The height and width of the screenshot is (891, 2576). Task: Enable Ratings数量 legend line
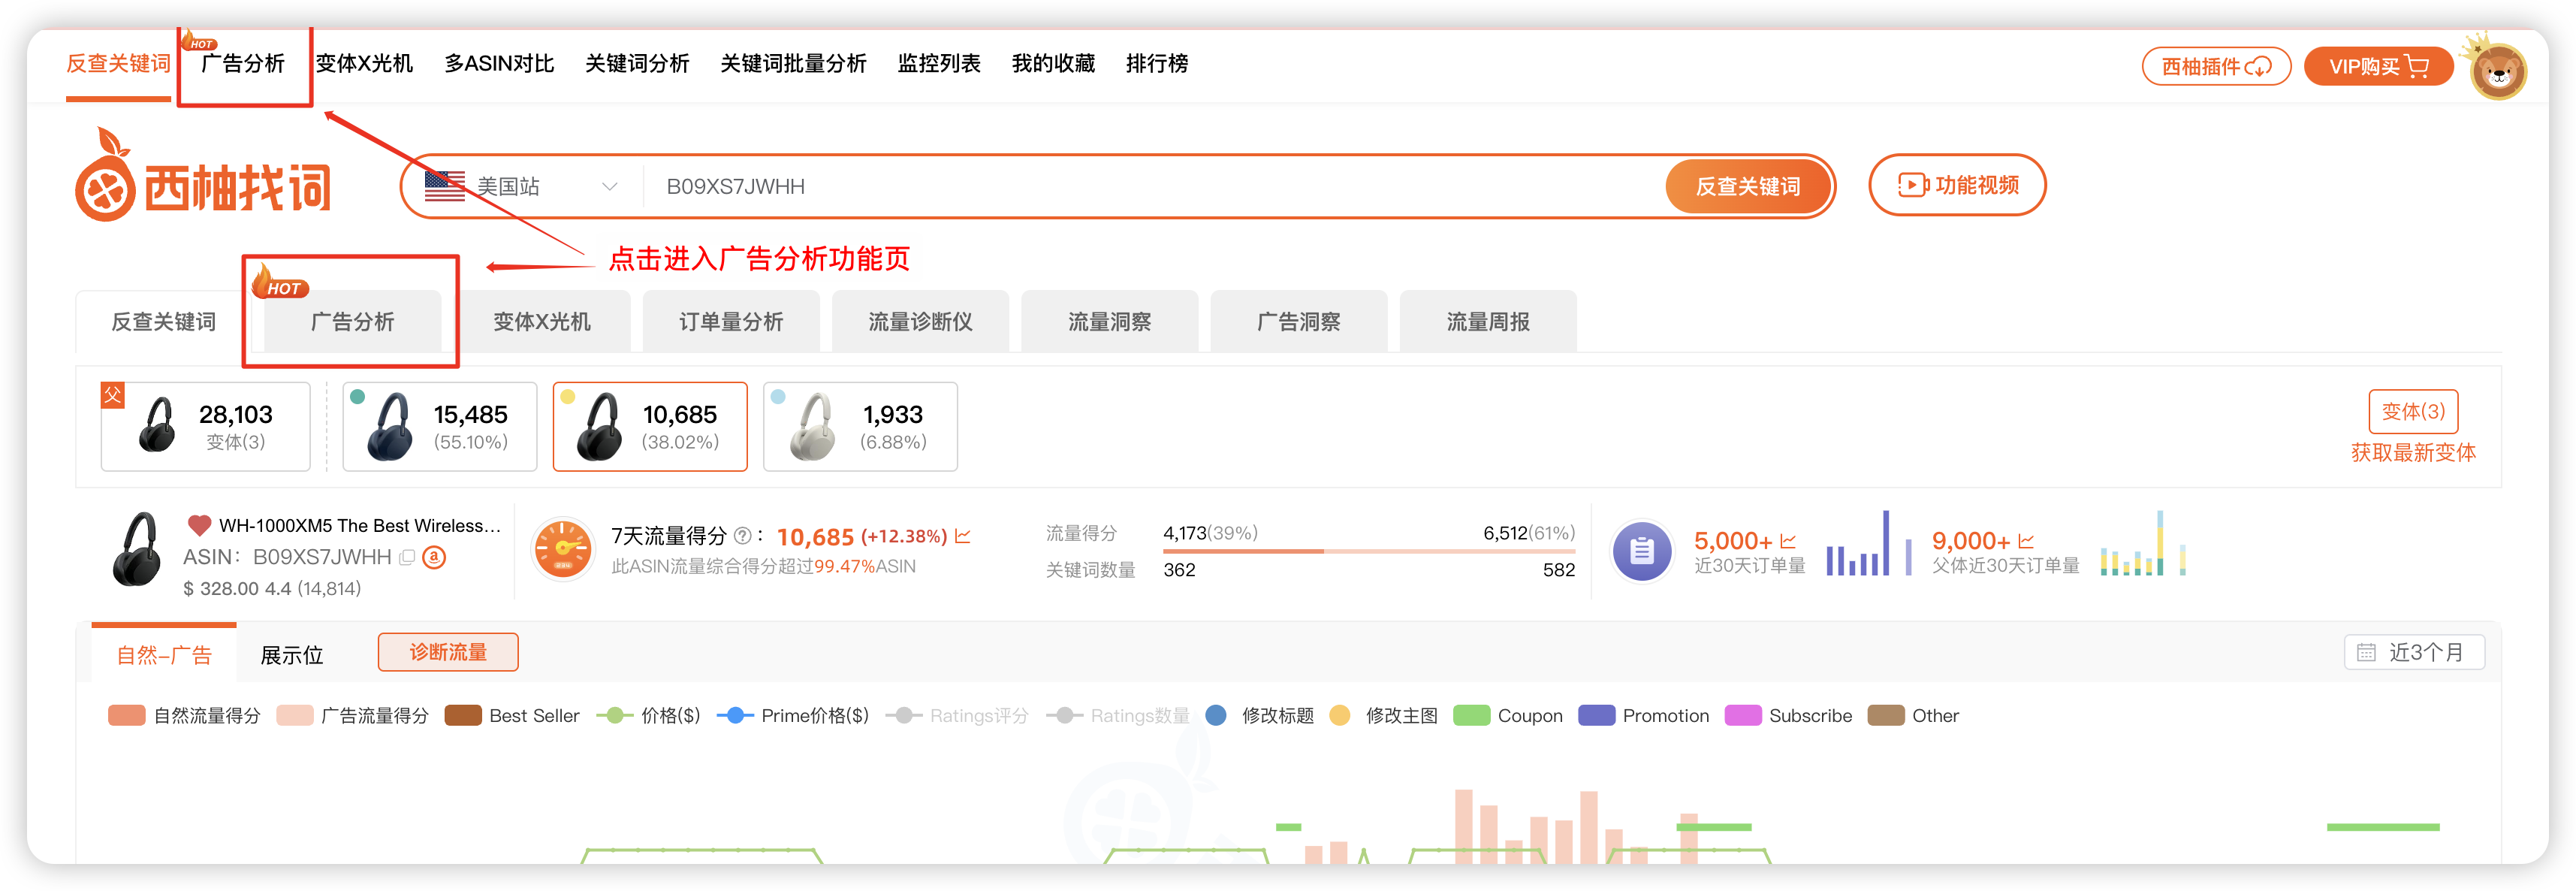click(x=1118, y=716)
